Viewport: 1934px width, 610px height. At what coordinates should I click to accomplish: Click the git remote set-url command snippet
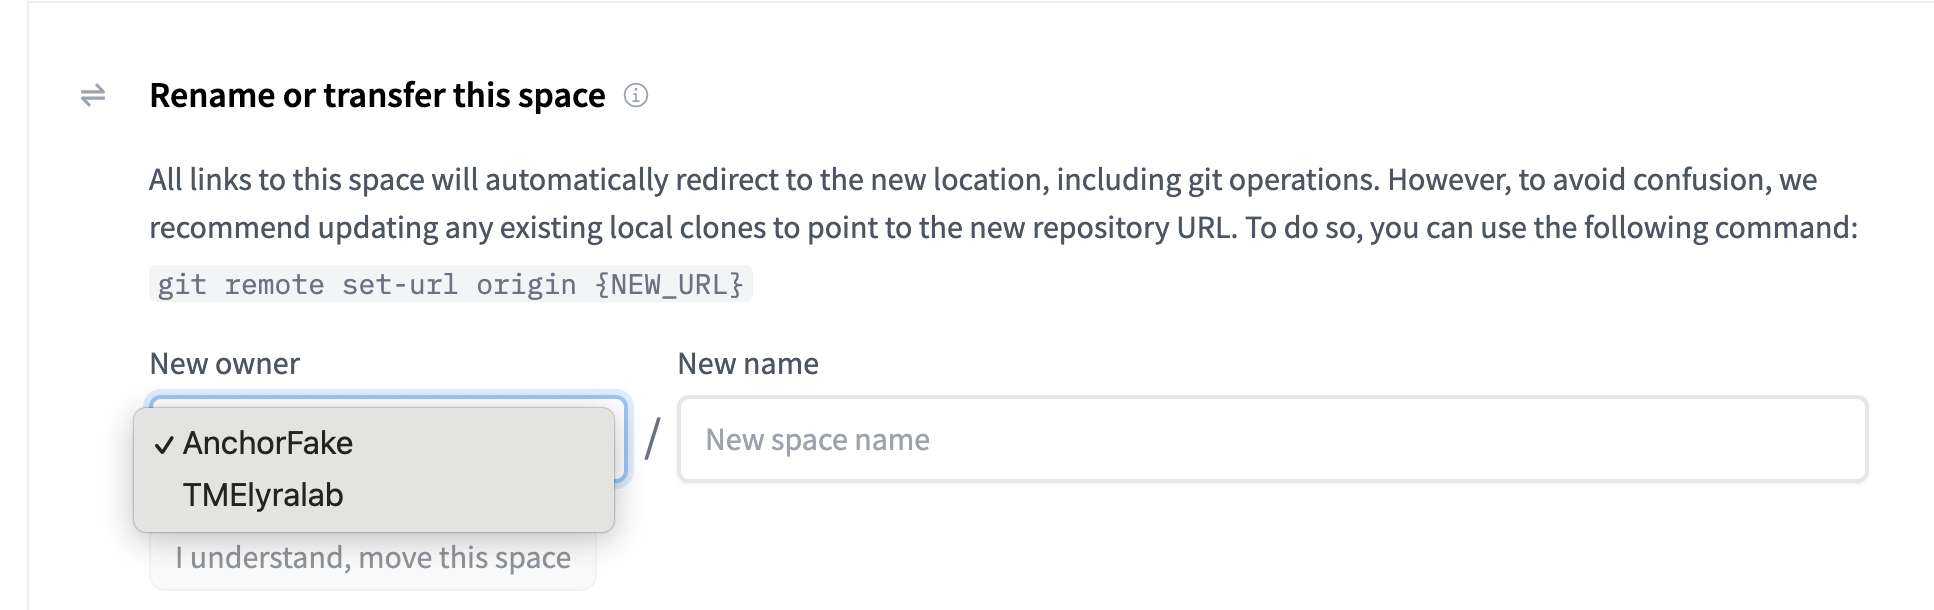[x=450, y=285]
